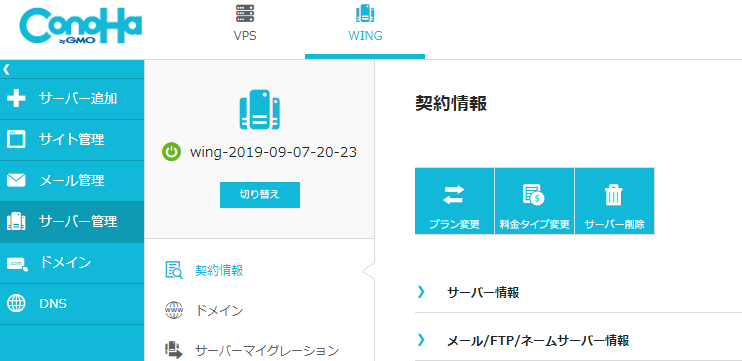Click the 契約情報 page heading
Viewport: 742px width, 361px height.
(x=451, y=103)
